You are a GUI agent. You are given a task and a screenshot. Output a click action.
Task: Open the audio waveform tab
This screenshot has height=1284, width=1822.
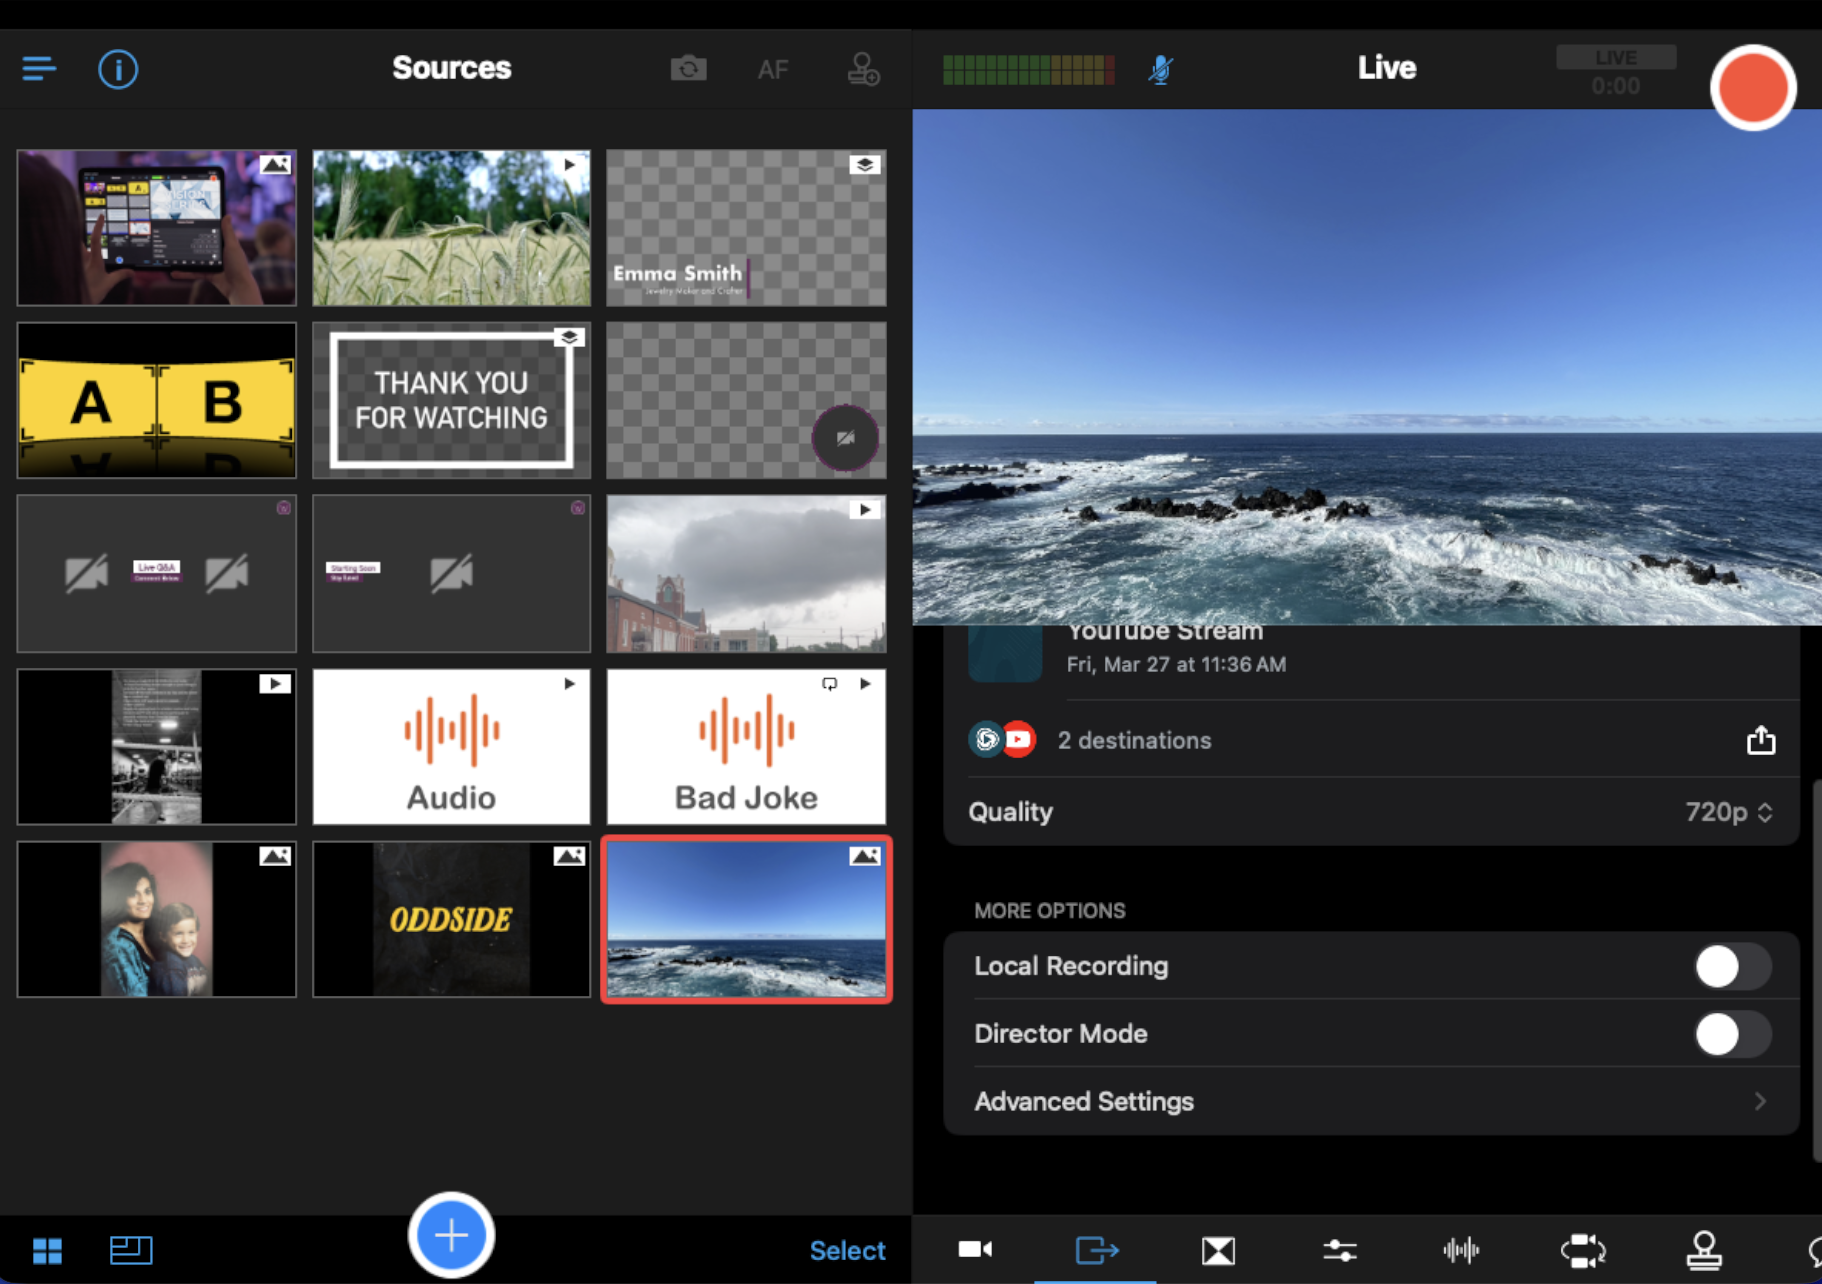pos(1461,1250)
